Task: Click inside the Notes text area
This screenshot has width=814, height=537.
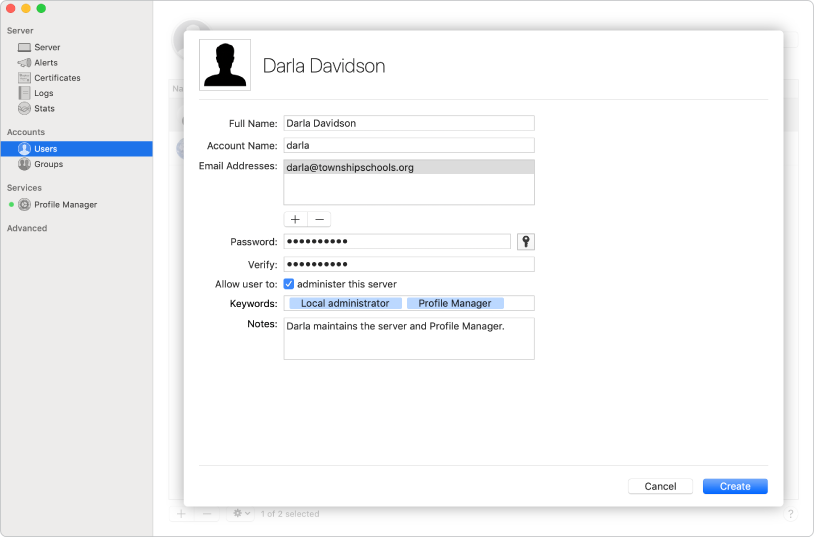Action: 409,339
